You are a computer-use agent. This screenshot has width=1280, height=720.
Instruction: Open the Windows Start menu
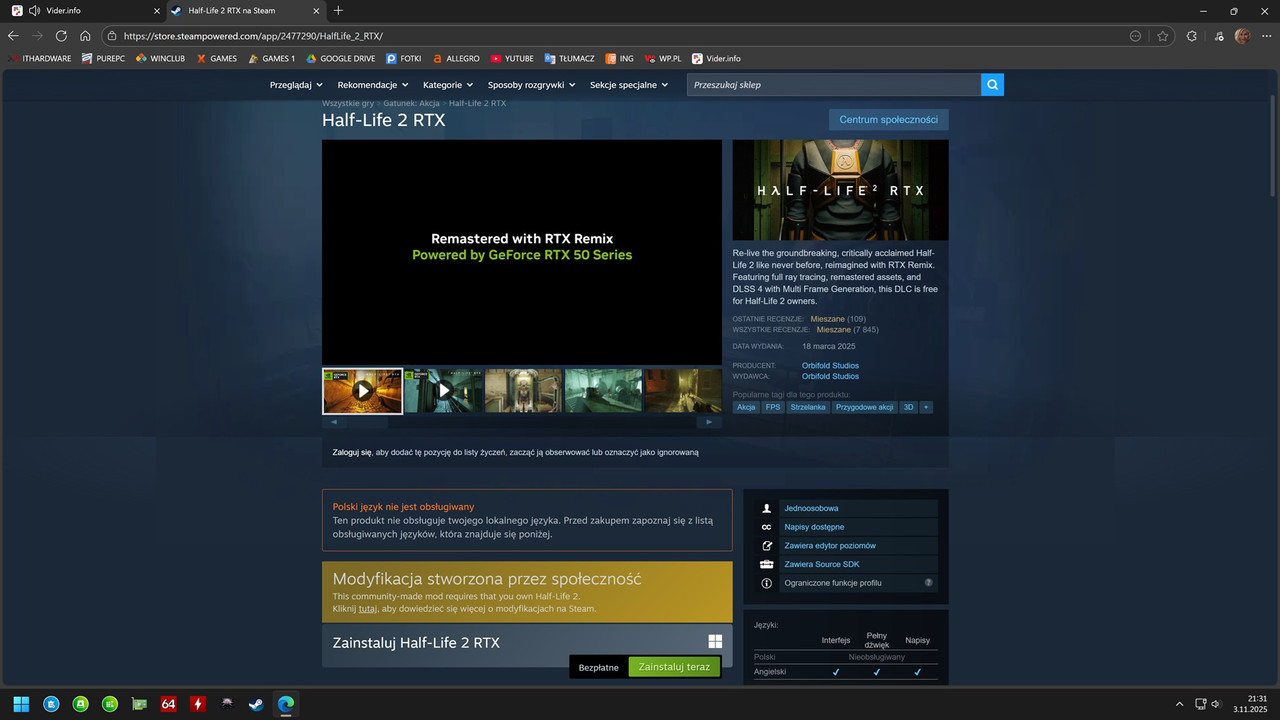[21, 703]
